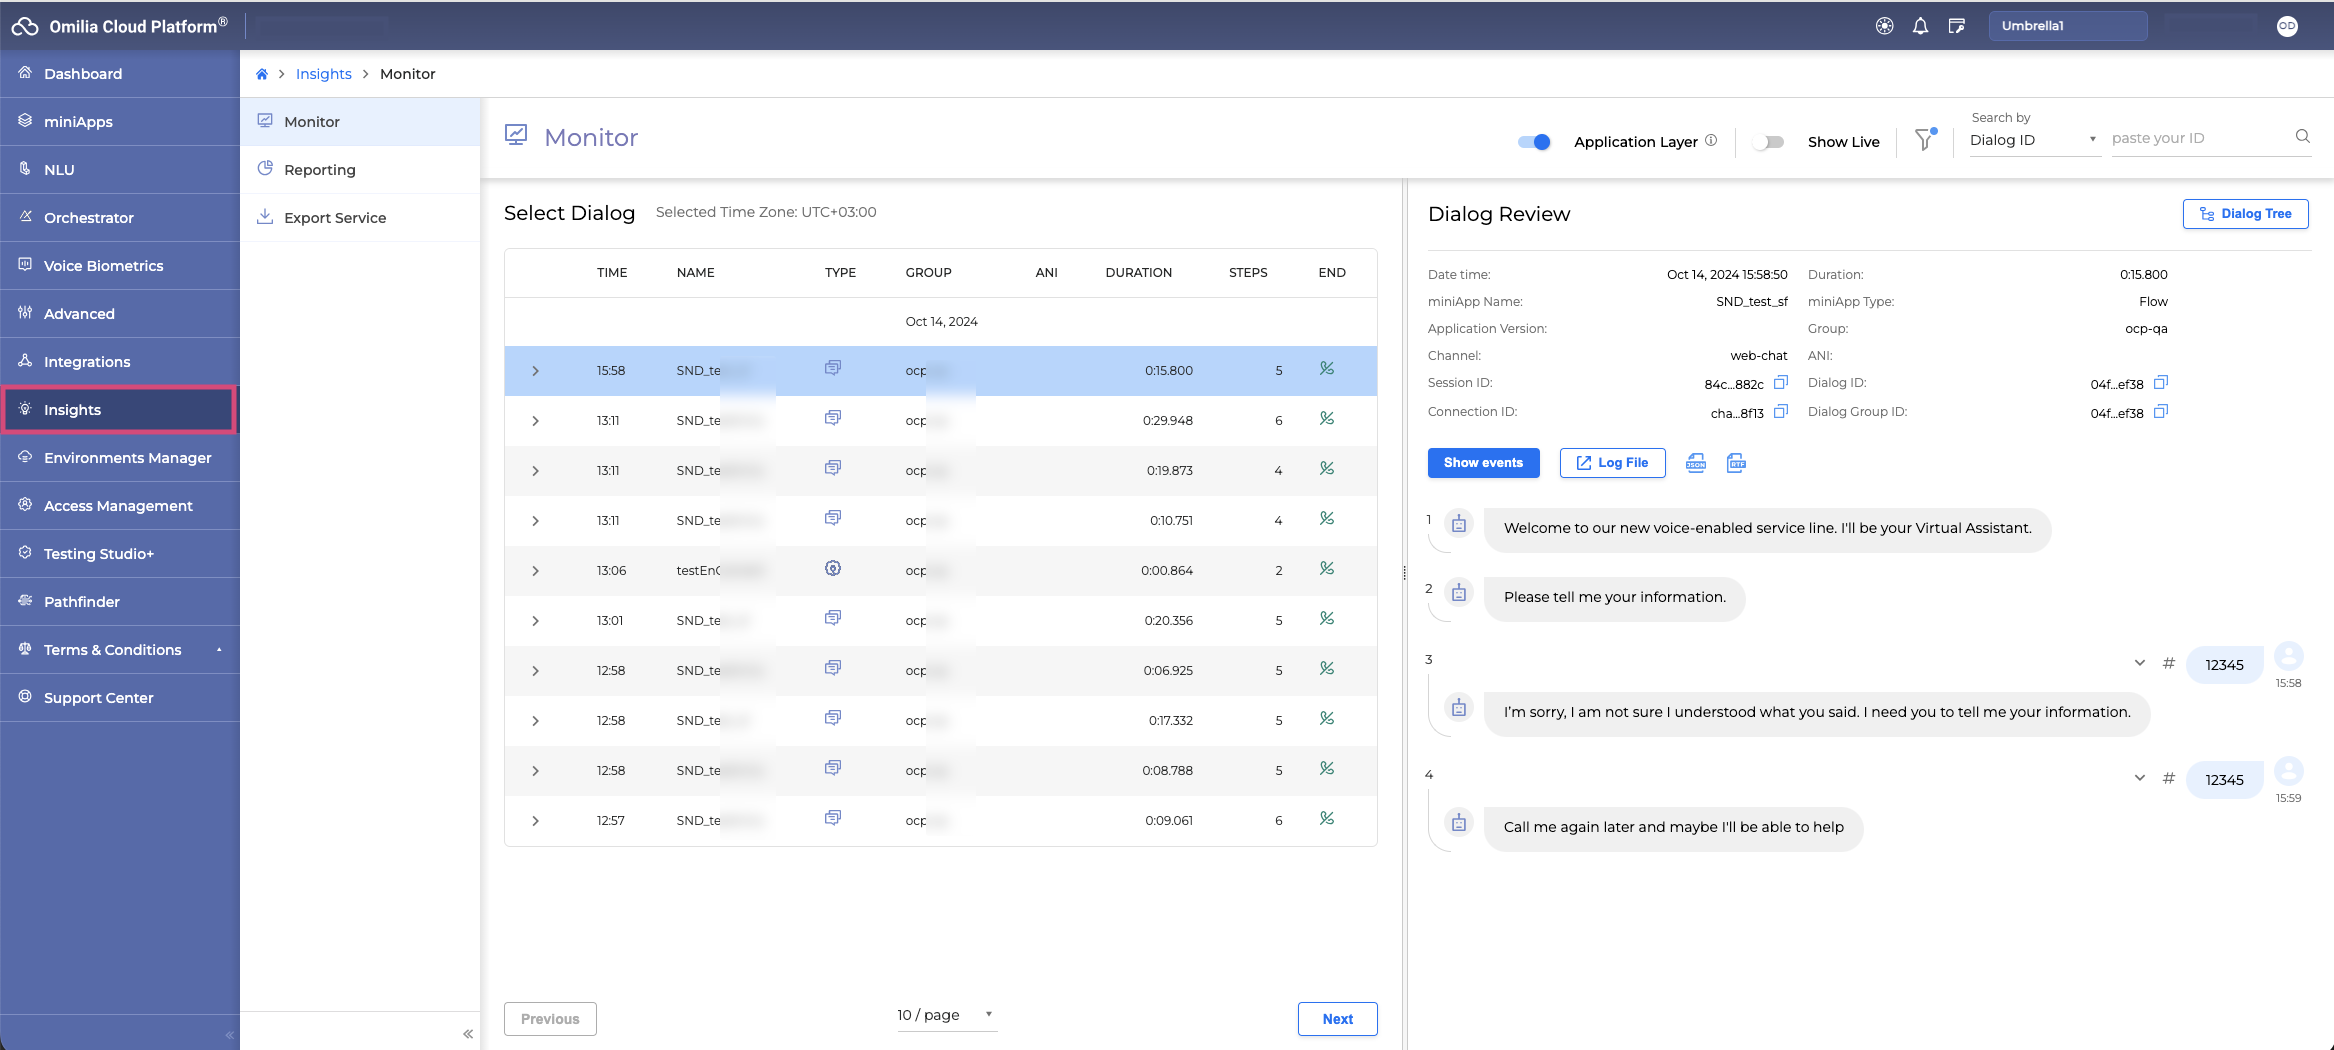
Task: Open the filter funnel icon
Action: 1924,141
